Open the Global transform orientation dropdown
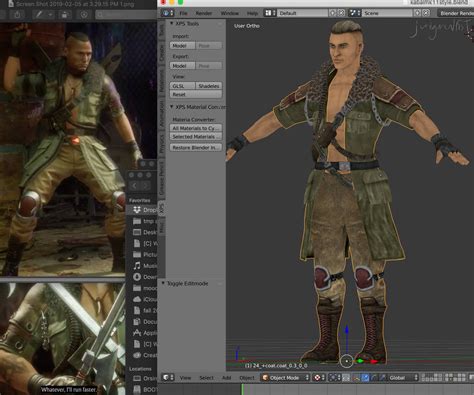This screenshot has width=474, height=395. pos(403,378)
